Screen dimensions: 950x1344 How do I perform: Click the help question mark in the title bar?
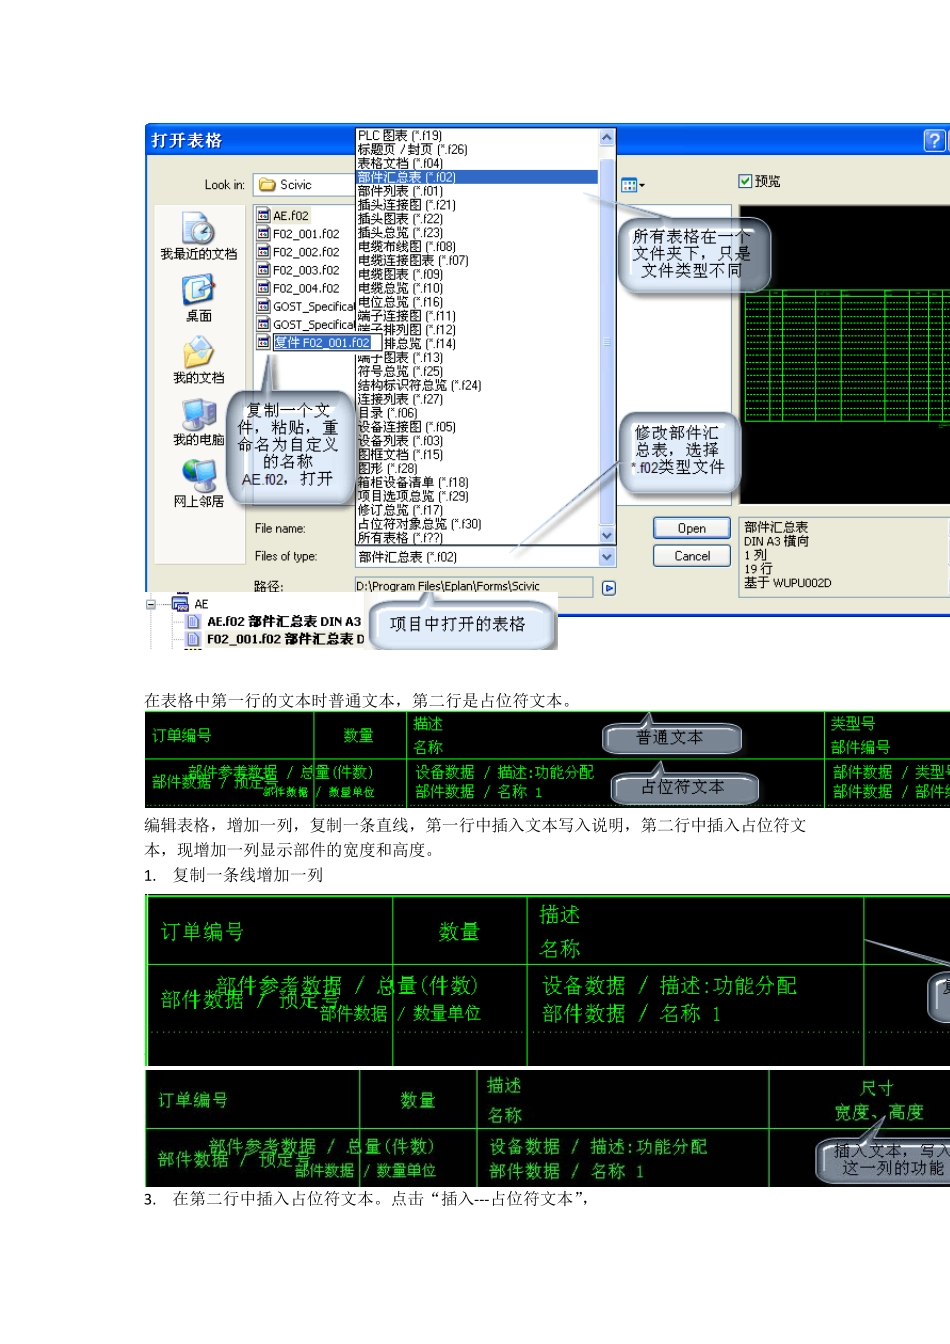tap(934, 140)
